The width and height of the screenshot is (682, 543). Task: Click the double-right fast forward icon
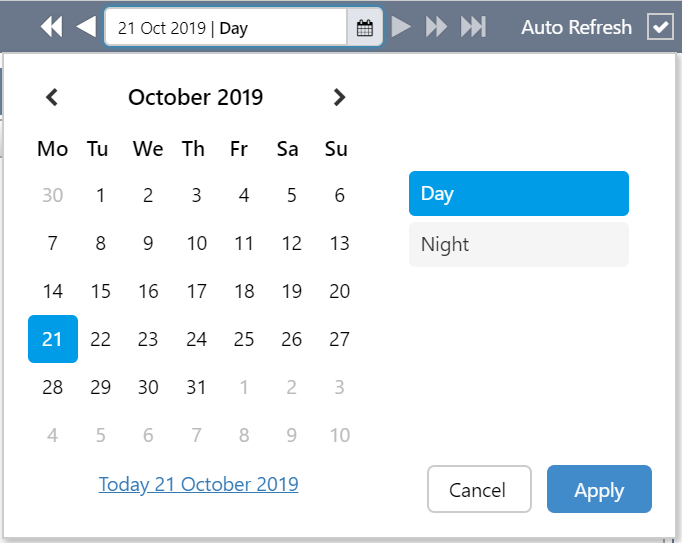point(436,27)
